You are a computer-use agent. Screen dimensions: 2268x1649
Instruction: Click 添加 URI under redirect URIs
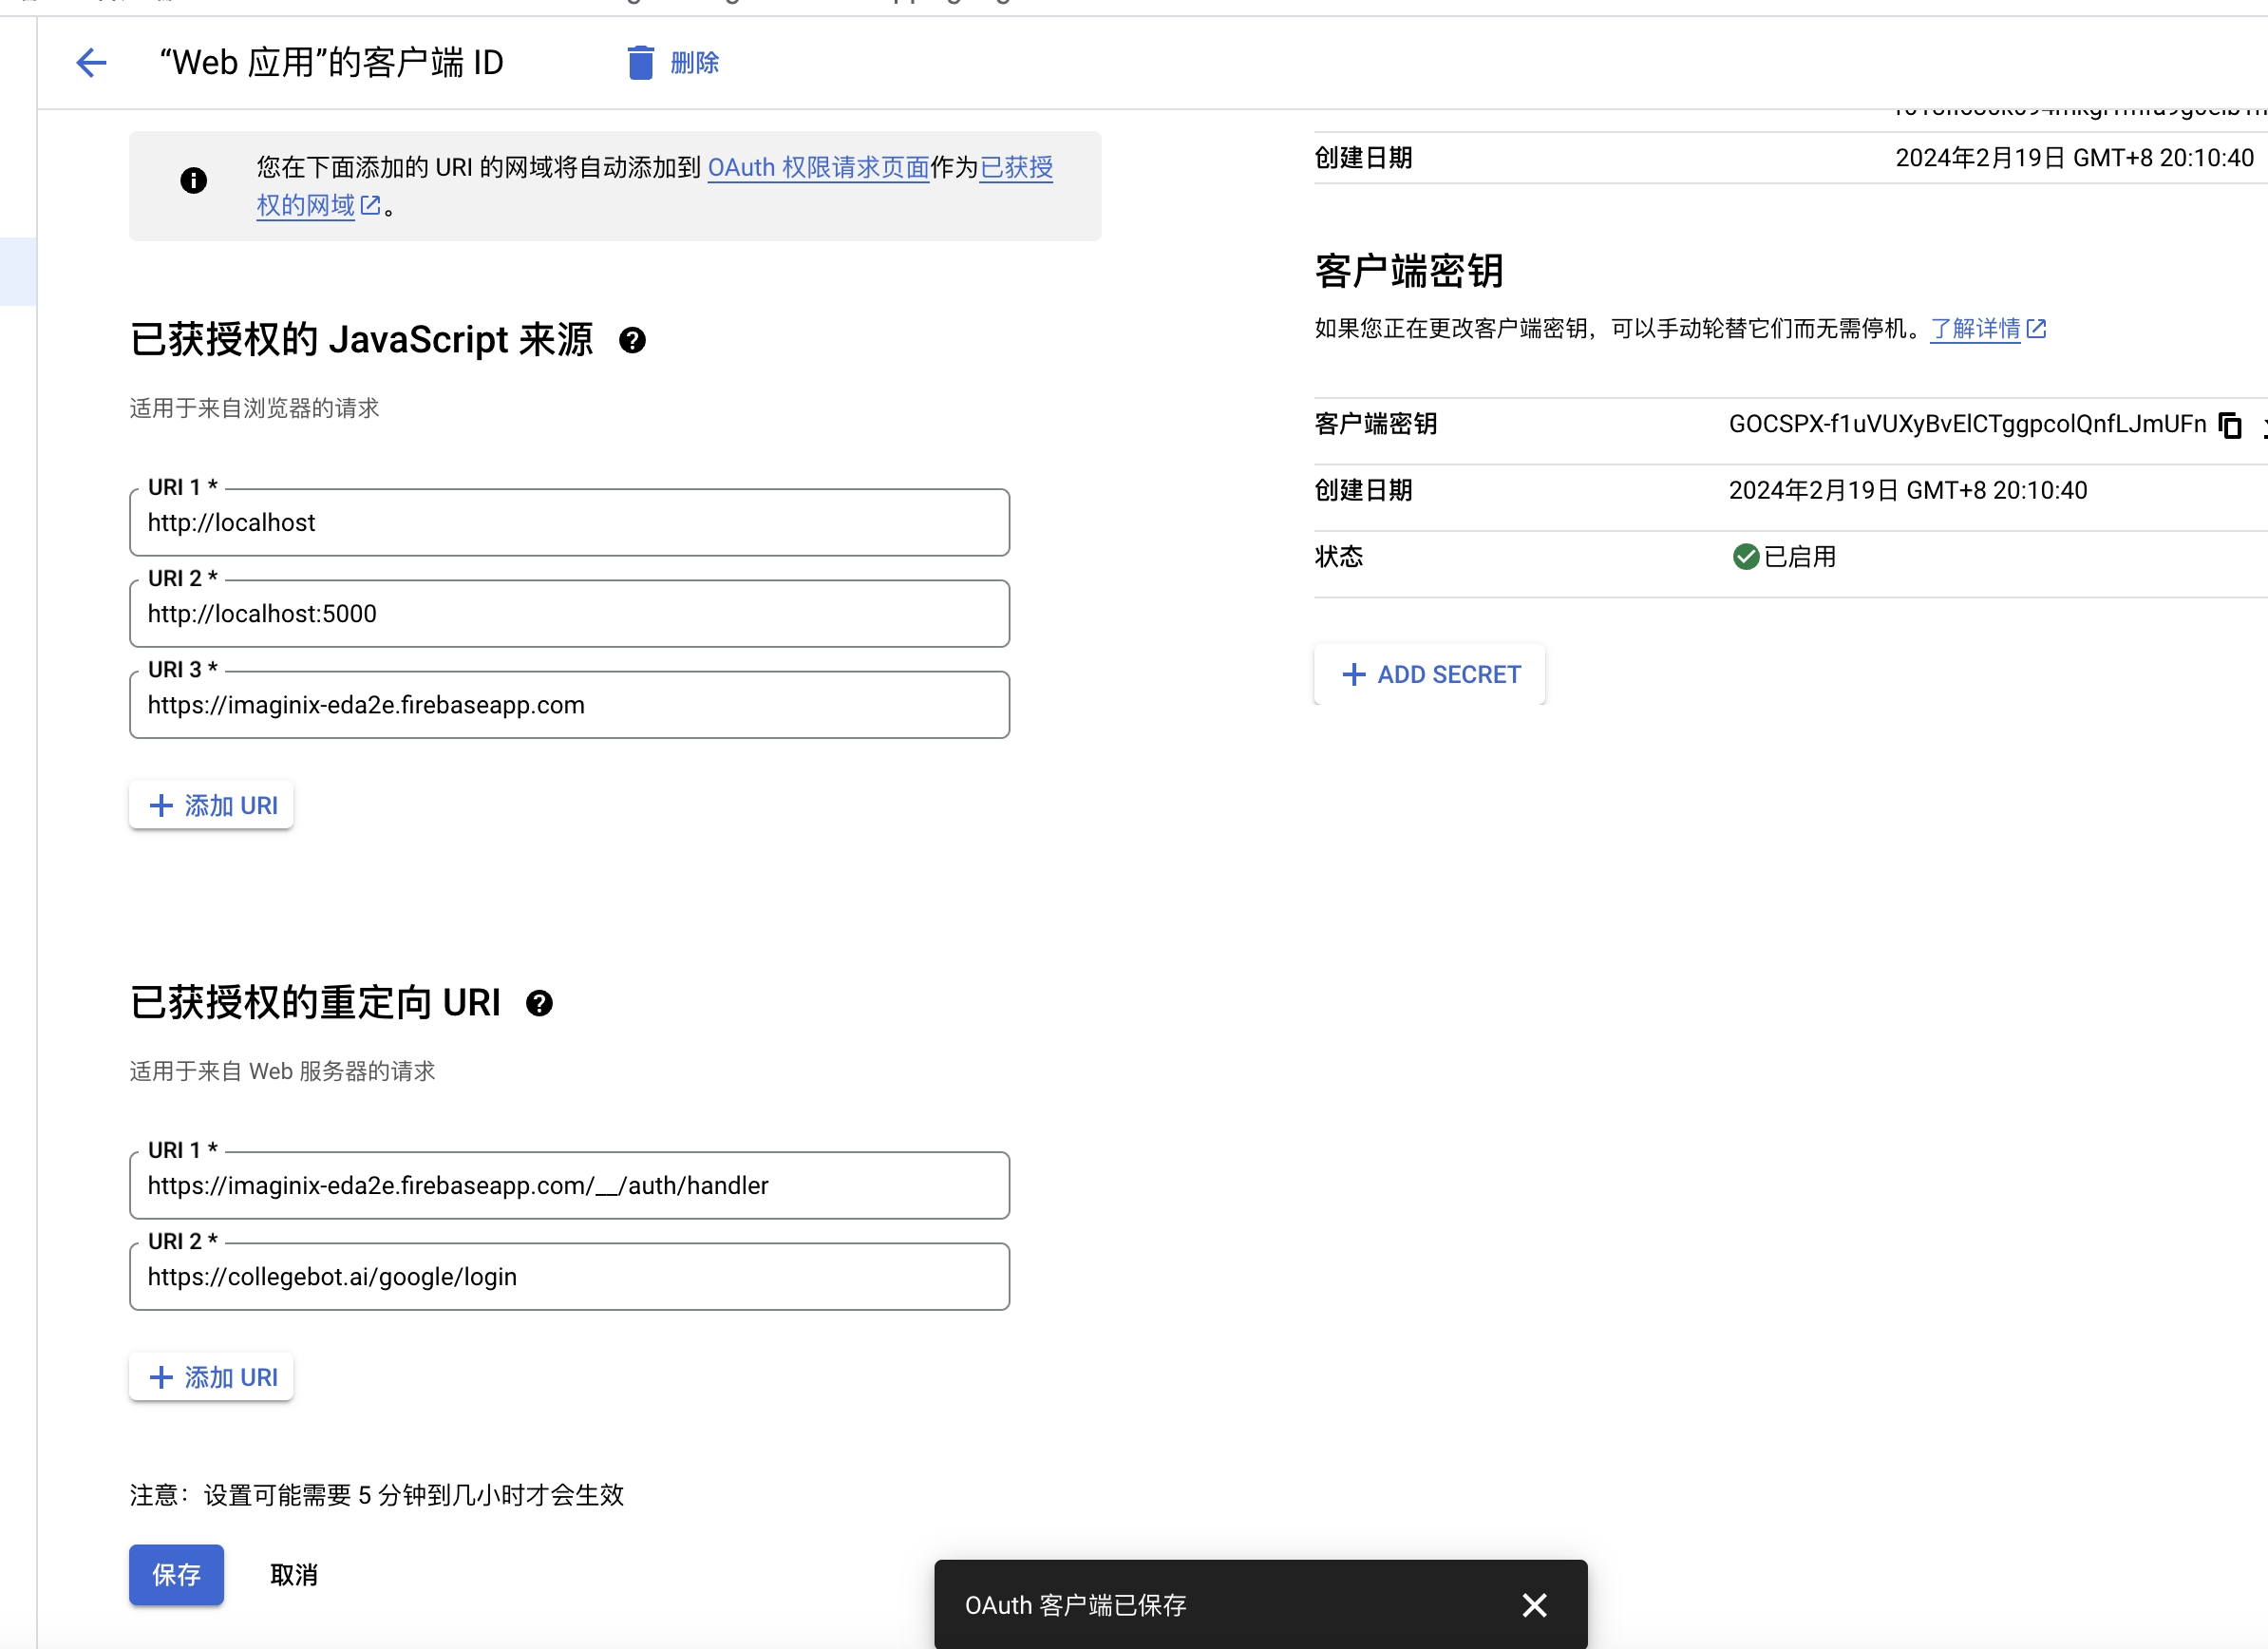tap(211, 1377)
